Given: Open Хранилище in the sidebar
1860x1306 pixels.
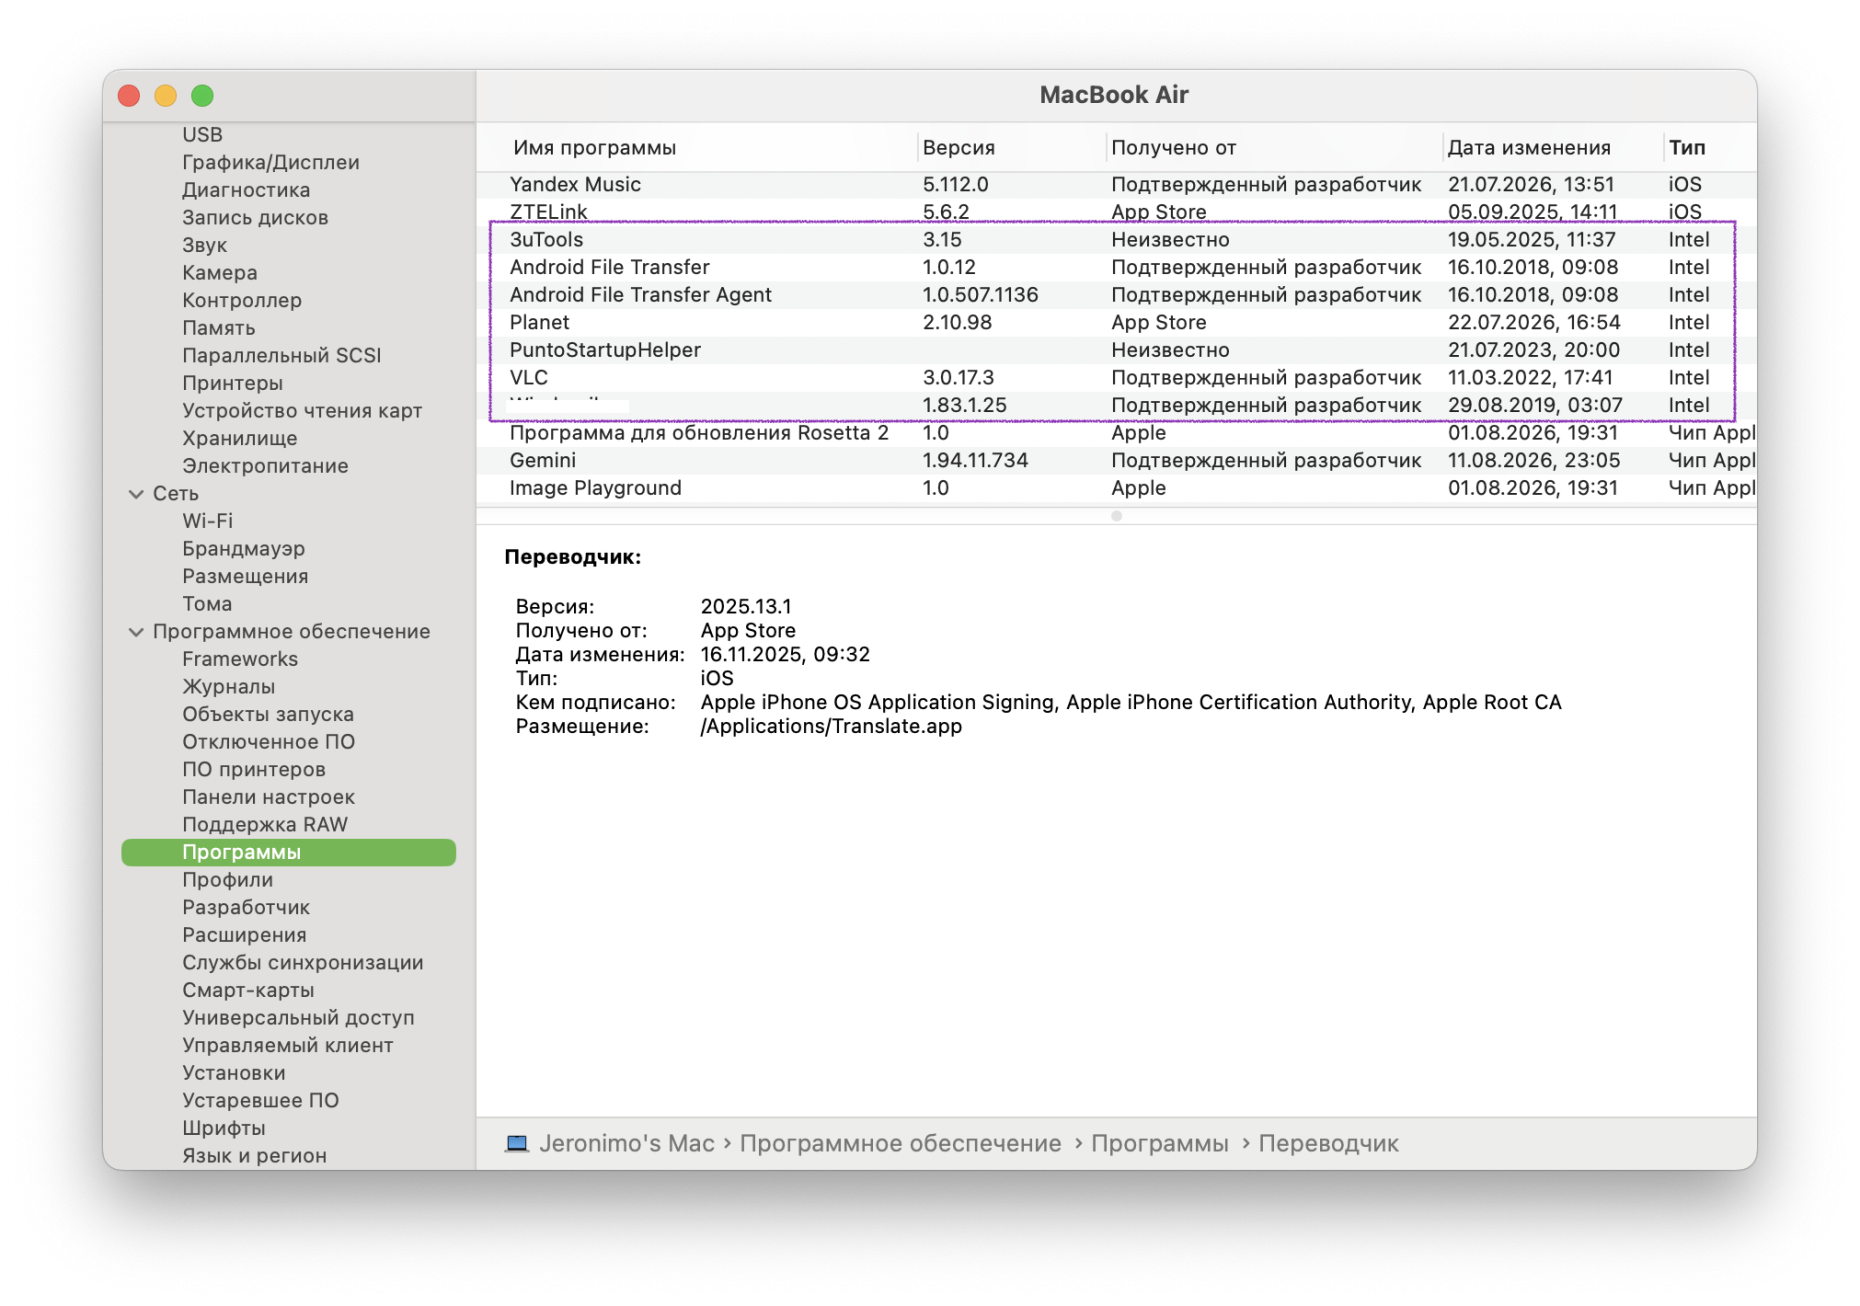Looking at the screenshot, I should 239,438.
